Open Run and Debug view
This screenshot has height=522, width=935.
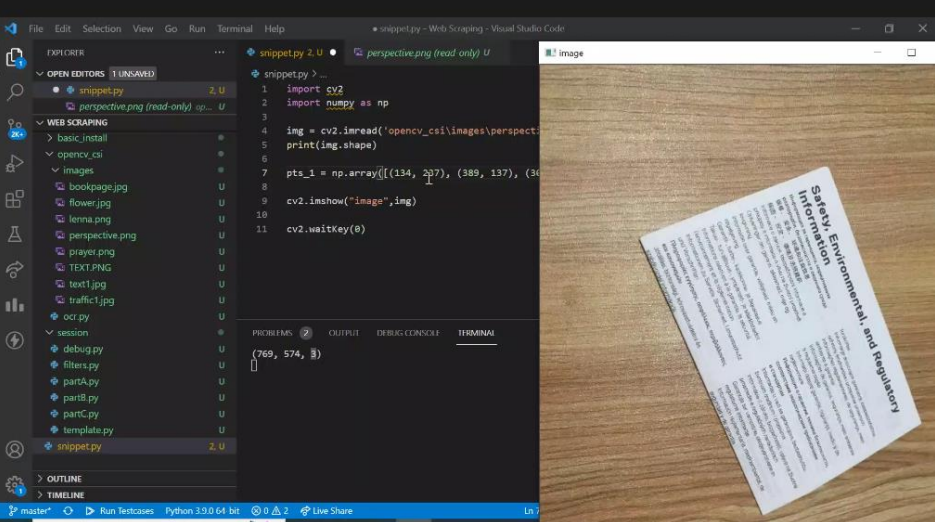15,163
